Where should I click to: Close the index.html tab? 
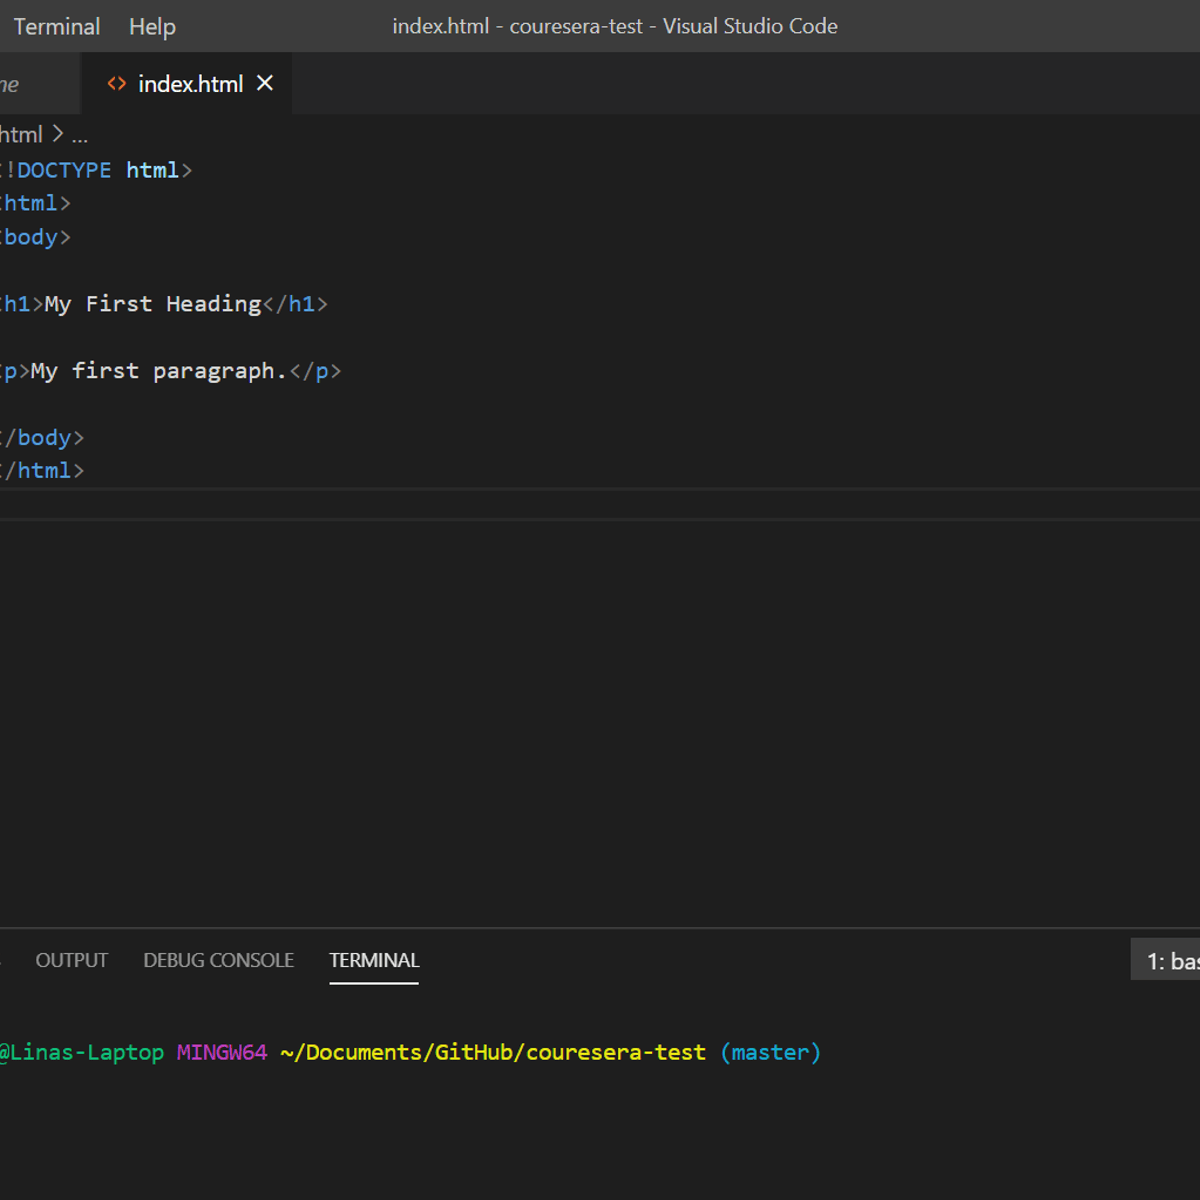264,83
